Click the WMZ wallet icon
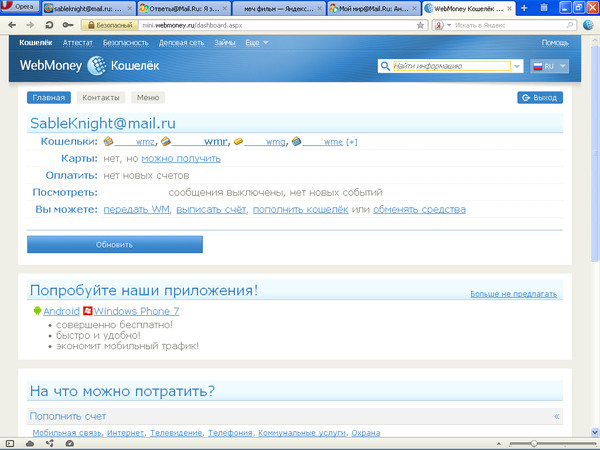 [108, 141]
